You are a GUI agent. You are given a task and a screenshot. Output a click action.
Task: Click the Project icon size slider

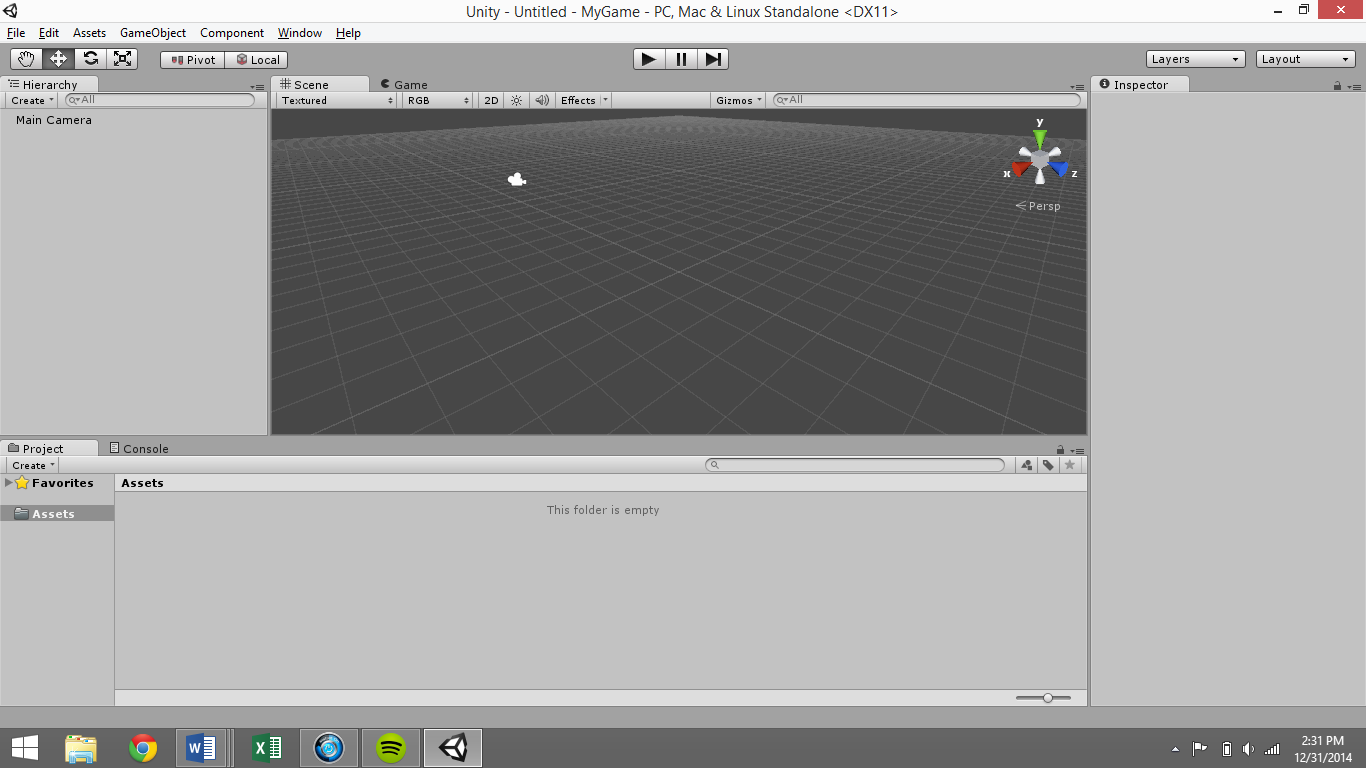(1043, 698)
